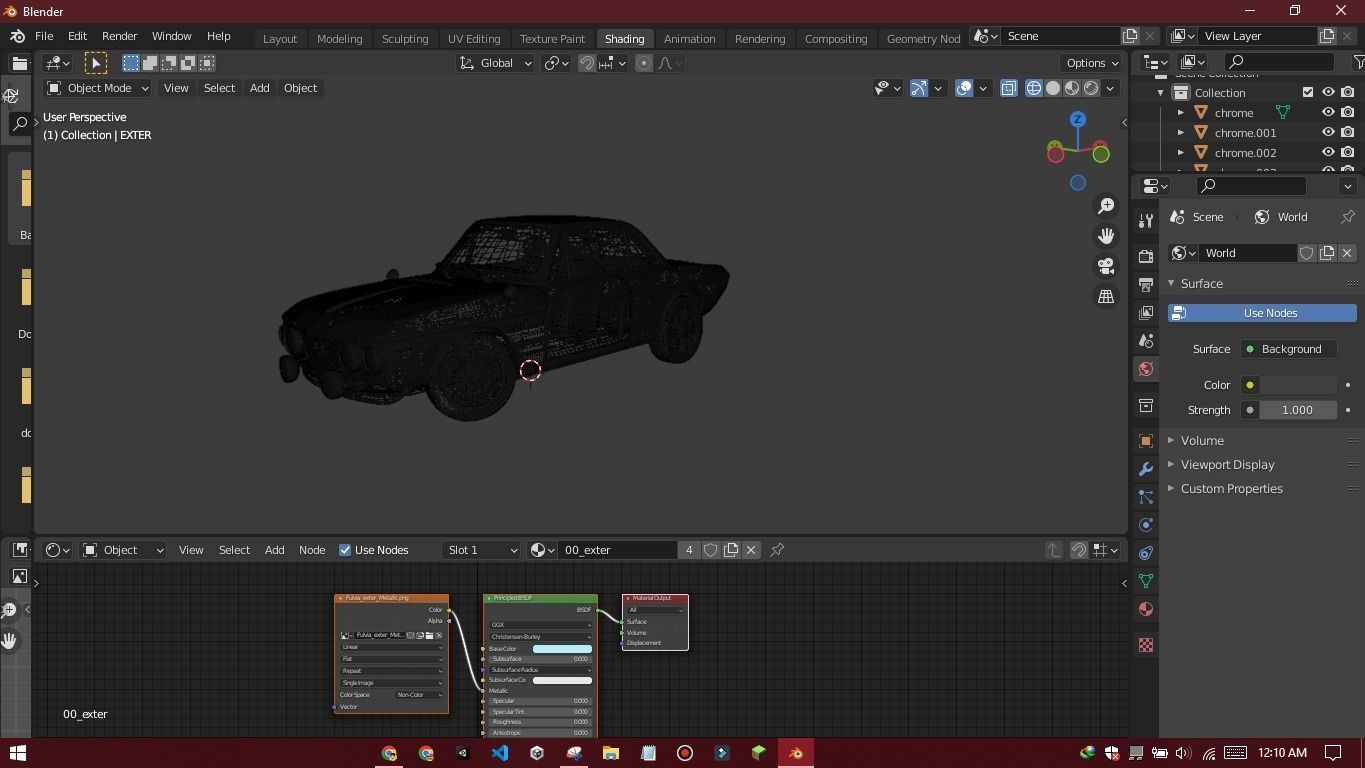
Task: Toggle proportional editing in header
Action: tap(644, 63)
